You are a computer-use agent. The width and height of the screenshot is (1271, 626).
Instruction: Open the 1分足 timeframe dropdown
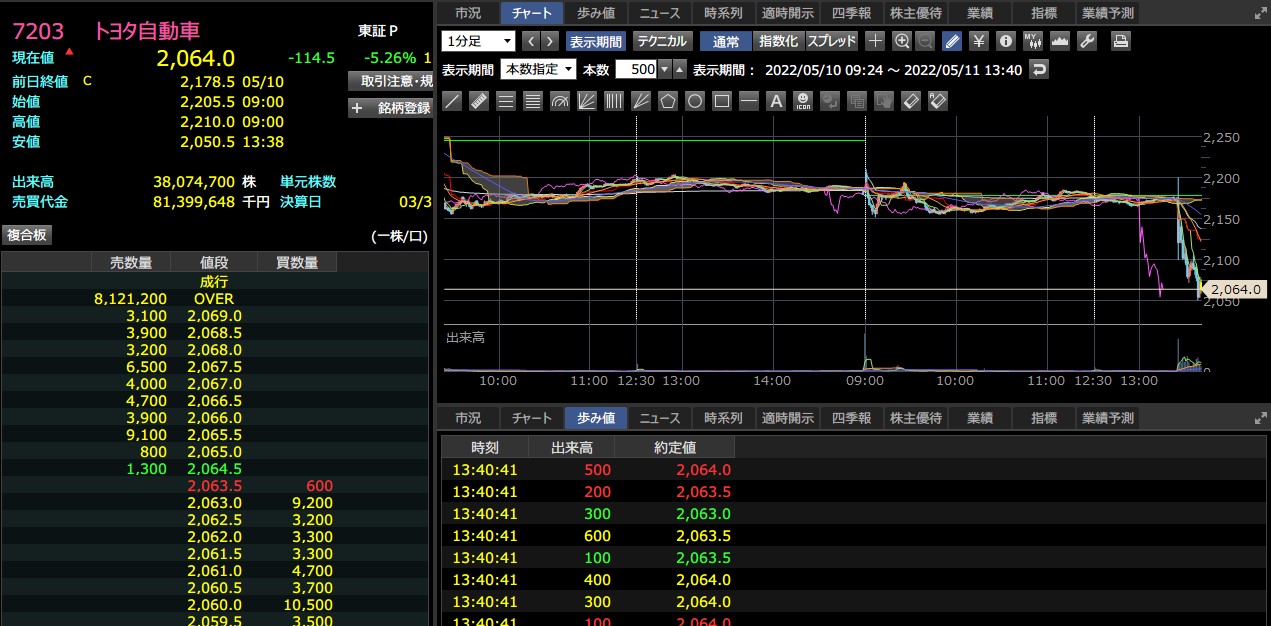tap(479, 41)
